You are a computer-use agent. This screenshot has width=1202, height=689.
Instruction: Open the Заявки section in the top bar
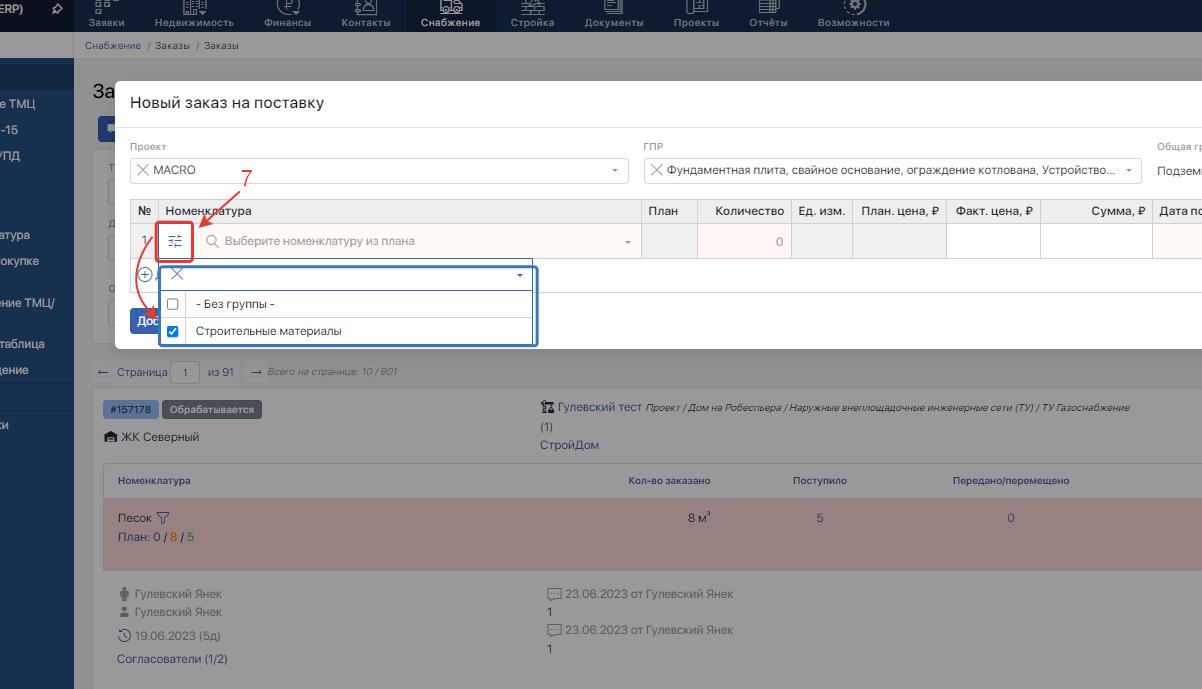[x=106, y=15]
